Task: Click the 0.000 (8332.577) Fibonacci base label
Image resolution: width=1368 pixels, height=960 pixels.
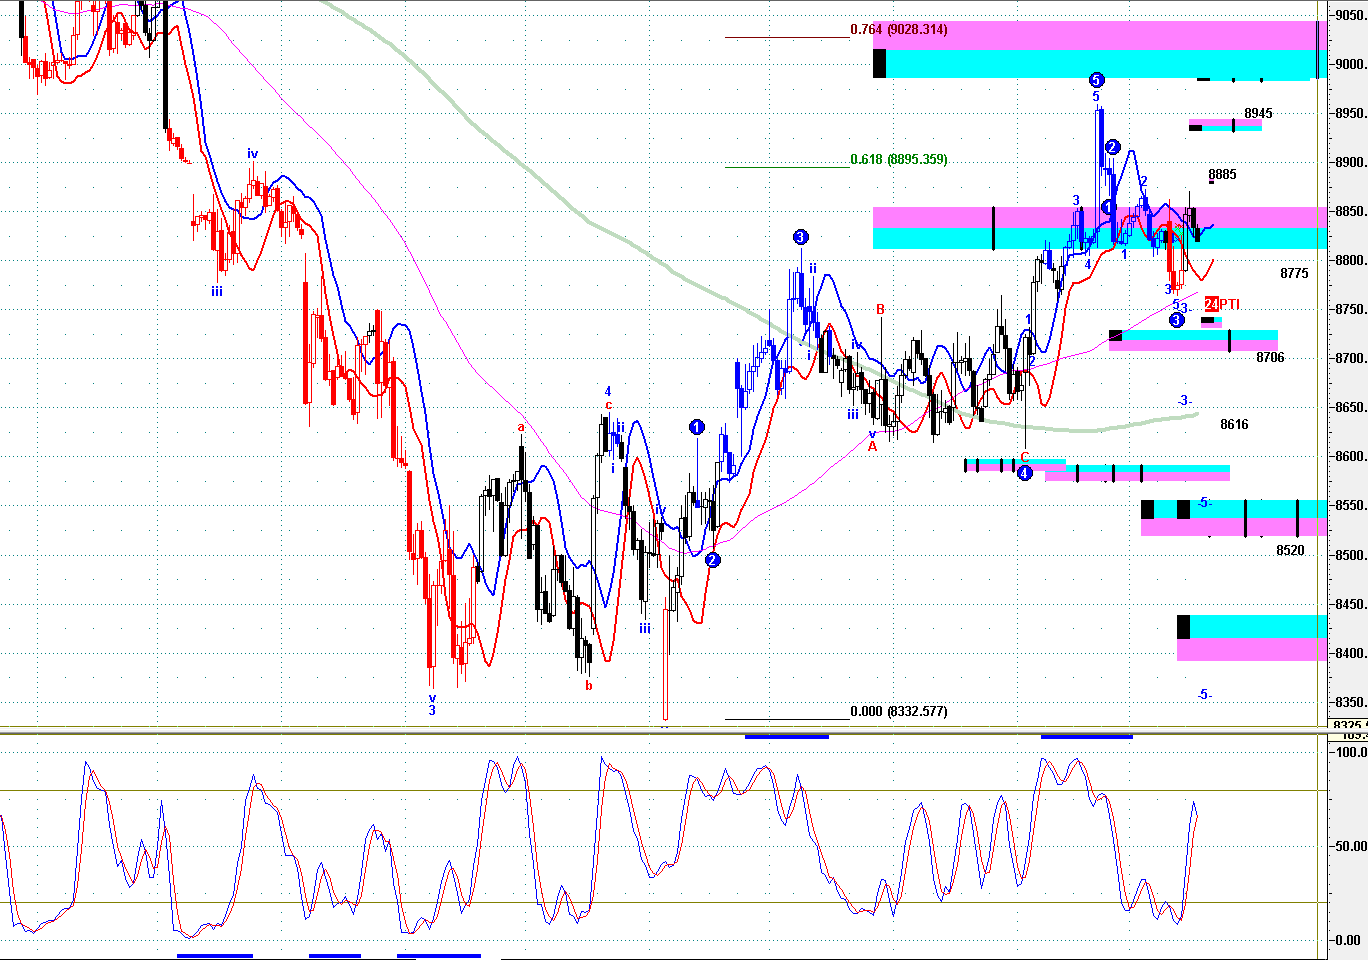Action: click(x=899, y=712)
